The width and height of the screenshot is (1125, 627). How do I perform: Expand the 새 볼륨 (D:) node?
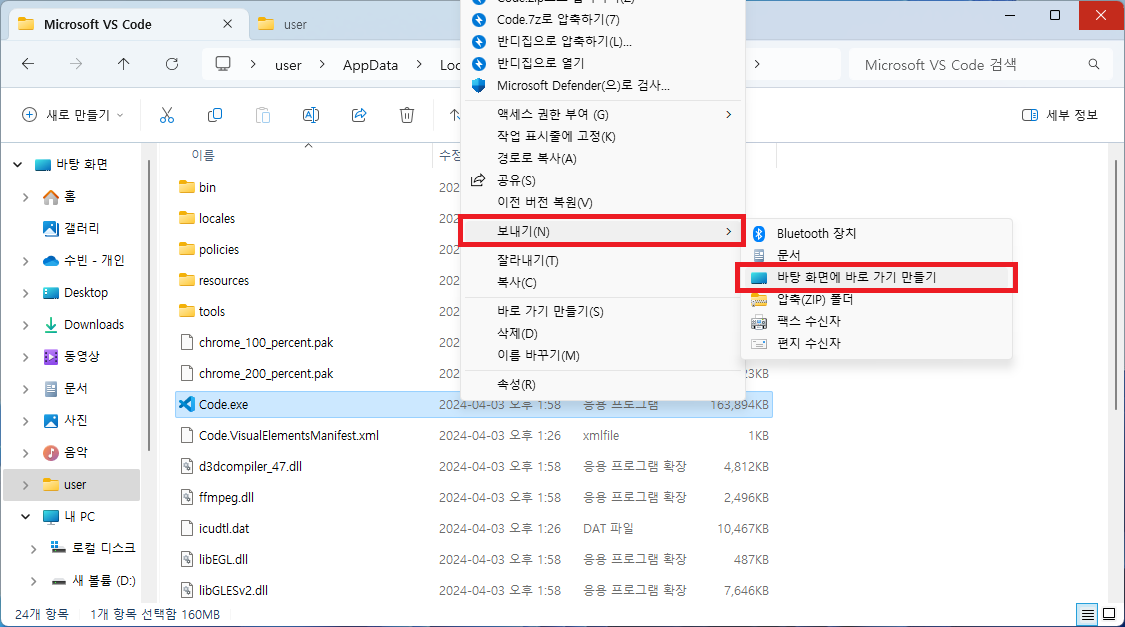[34, 581]
